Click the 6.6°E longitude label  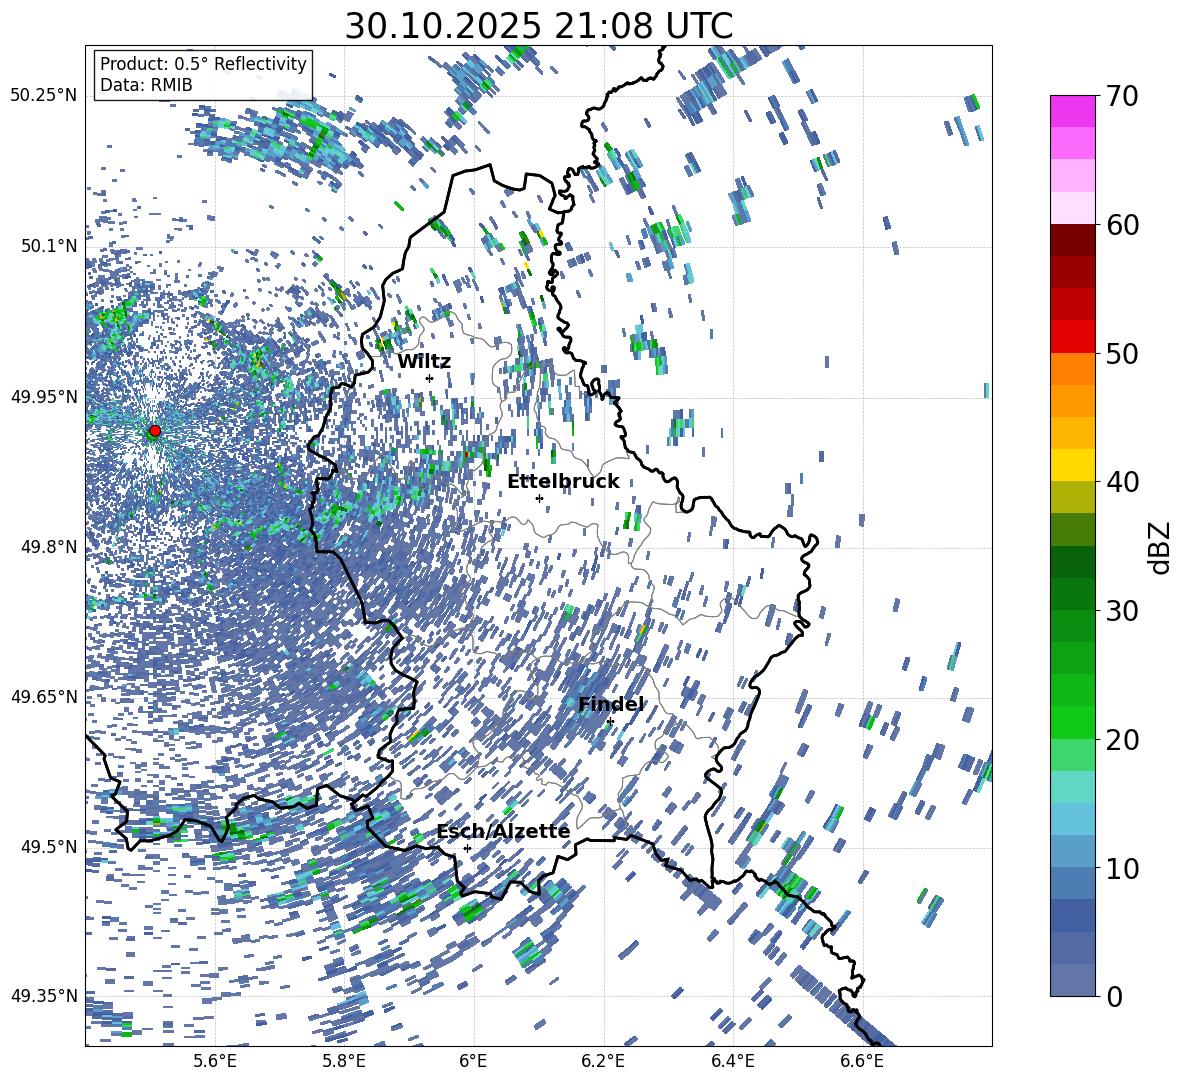click(x=862, y=1061)
